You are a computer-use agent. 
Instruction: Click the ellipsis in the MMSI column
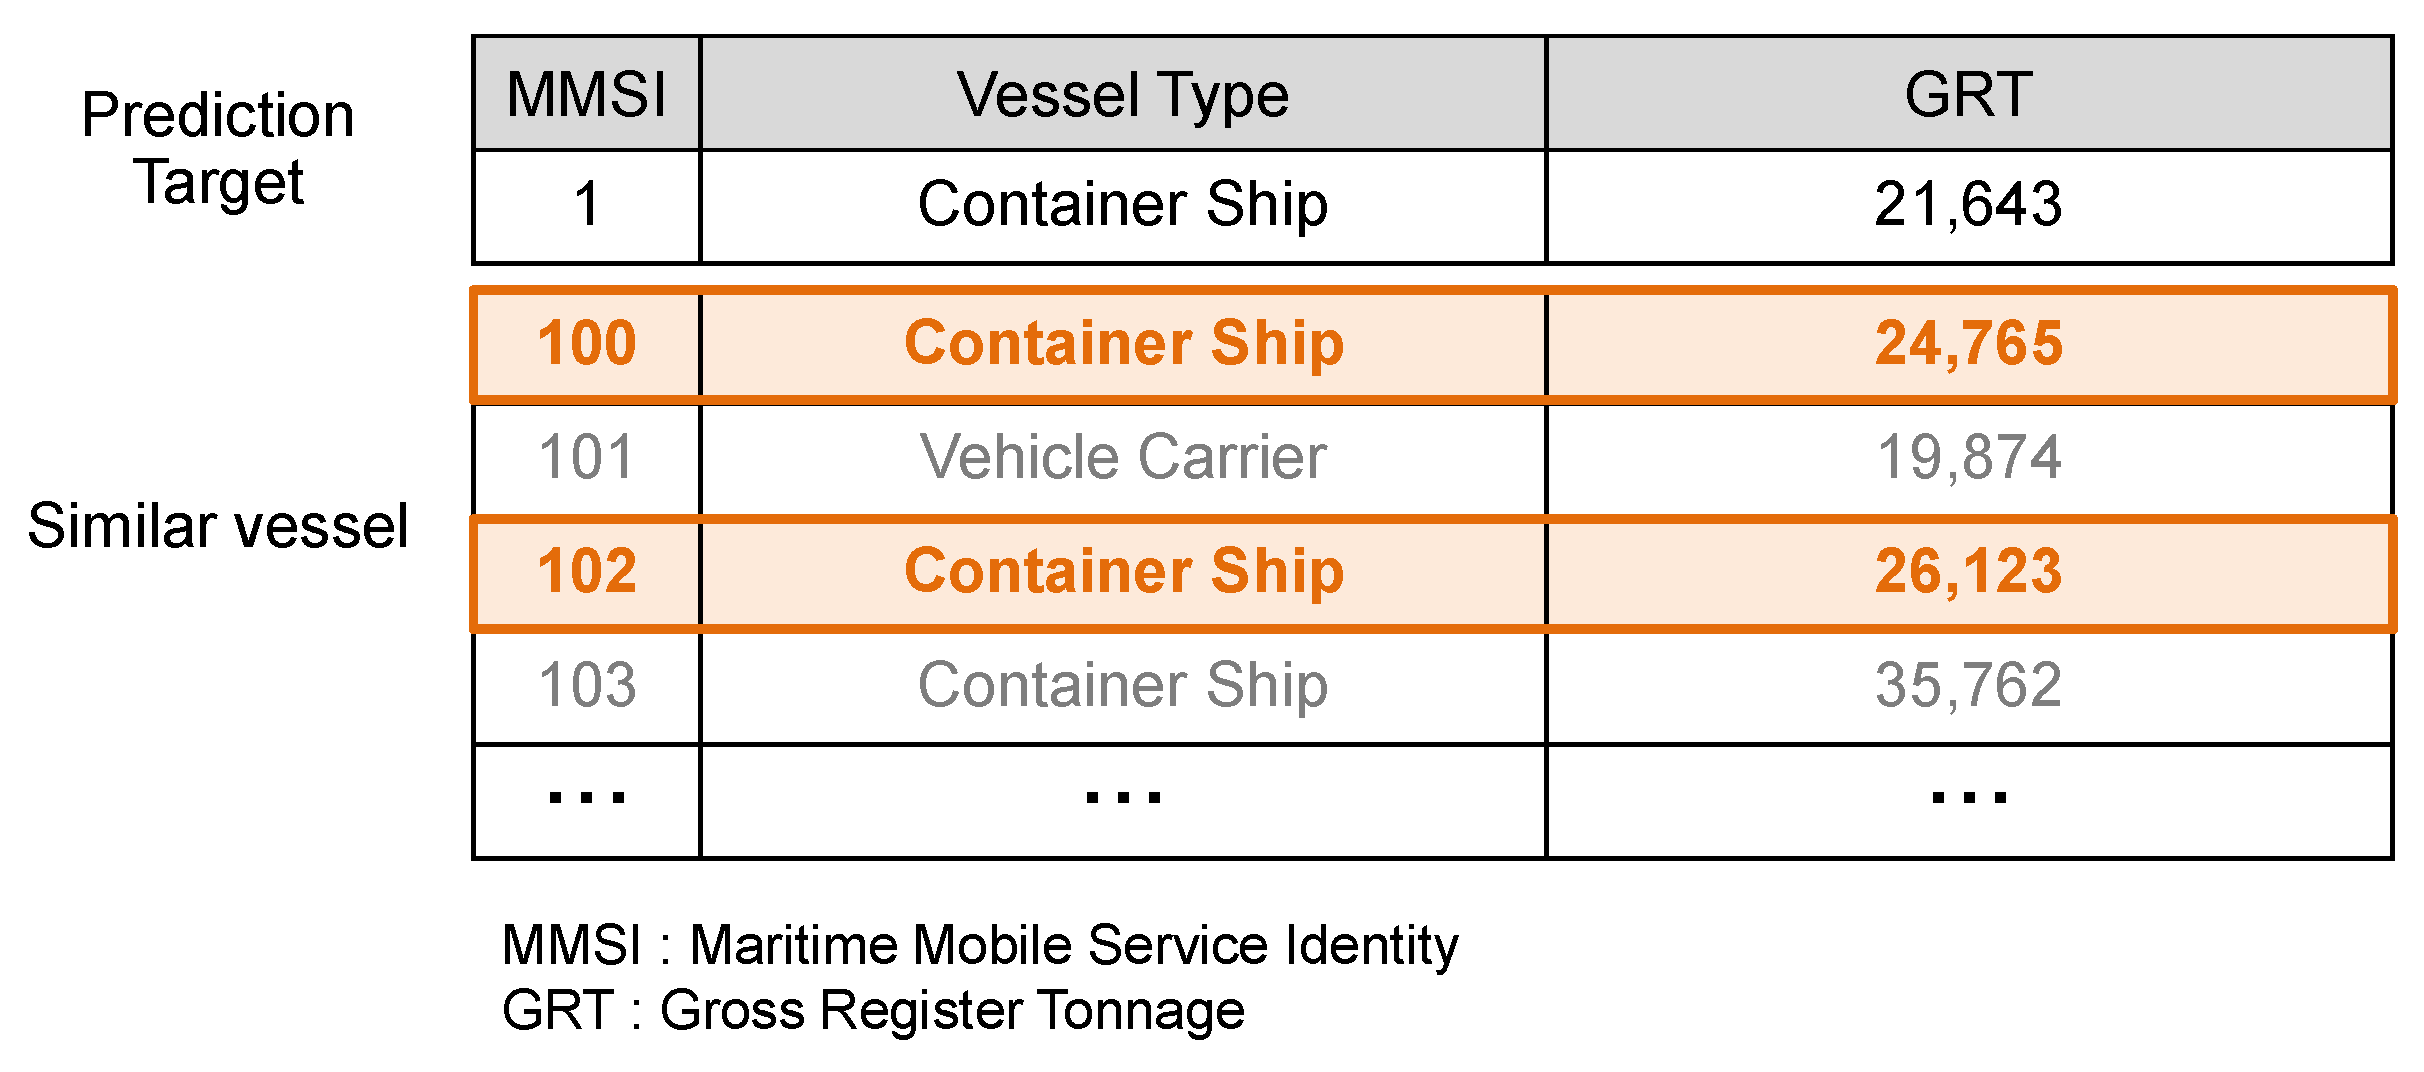586,798
